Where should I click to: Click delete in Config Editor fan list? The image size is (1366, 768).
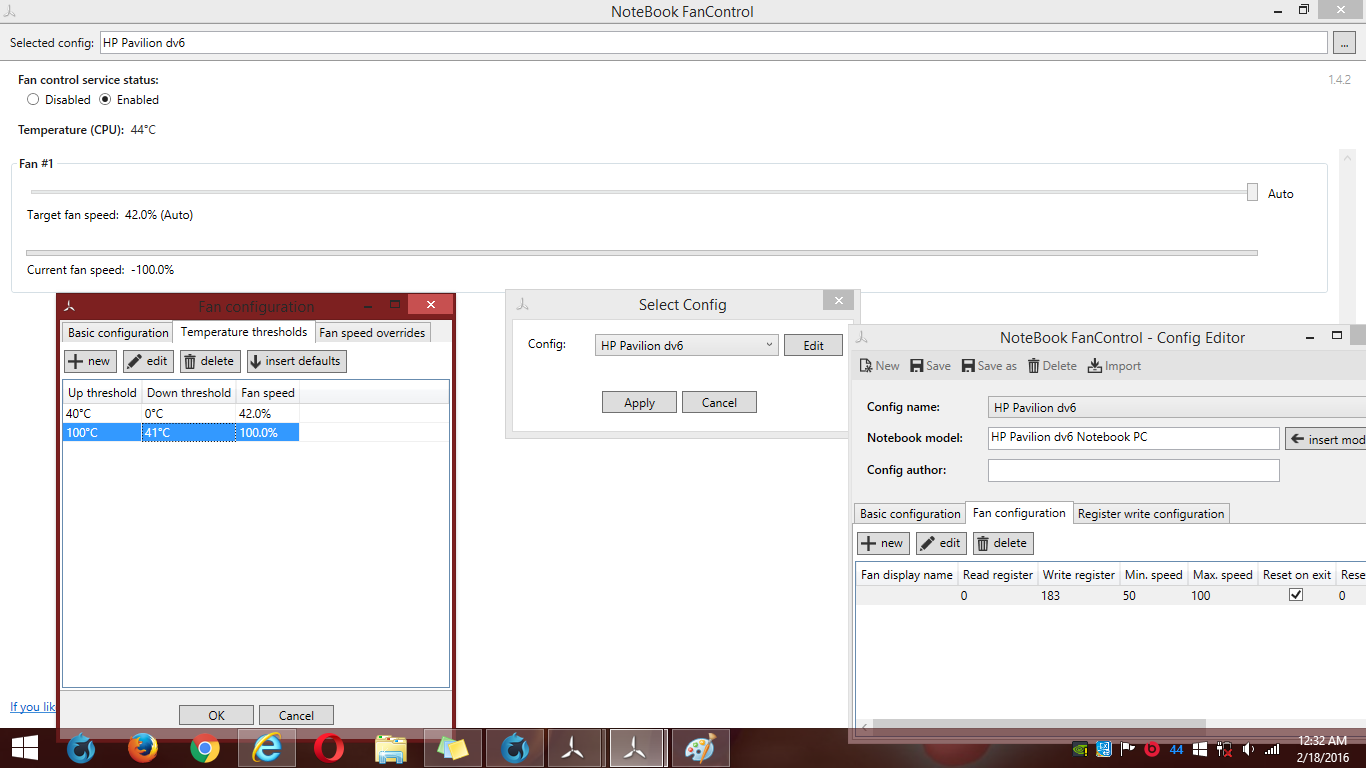click(x=1003, y=543)
